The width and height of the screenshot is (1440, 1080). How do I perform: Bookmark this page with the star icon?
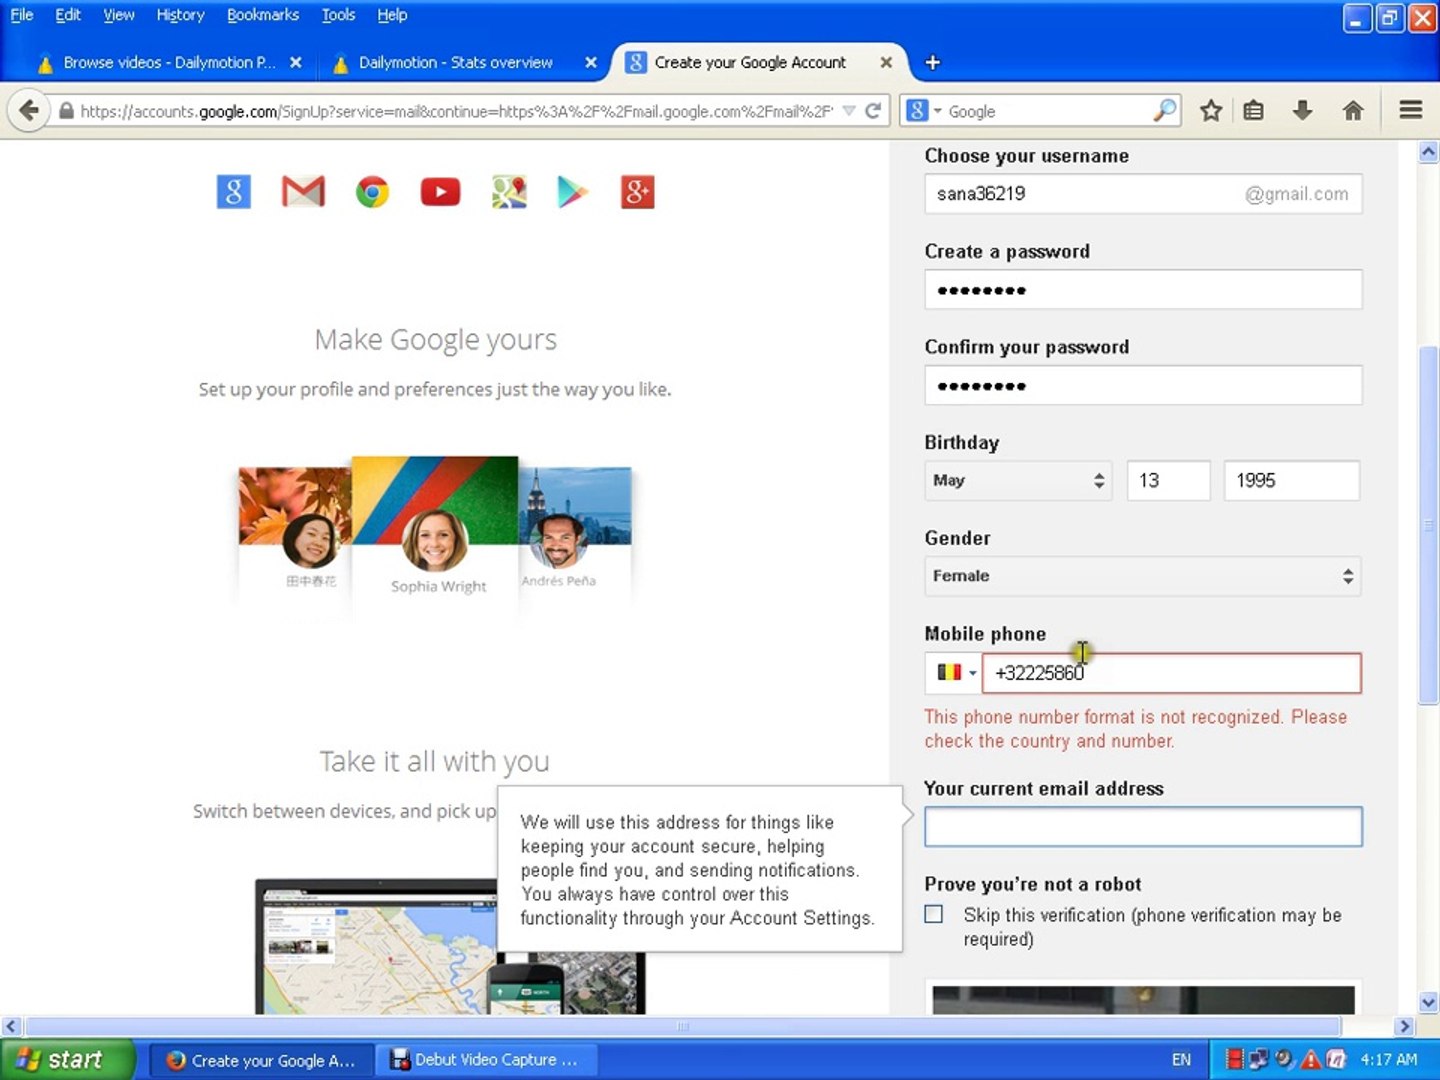pyautogui.click(x=1211, y=111)
